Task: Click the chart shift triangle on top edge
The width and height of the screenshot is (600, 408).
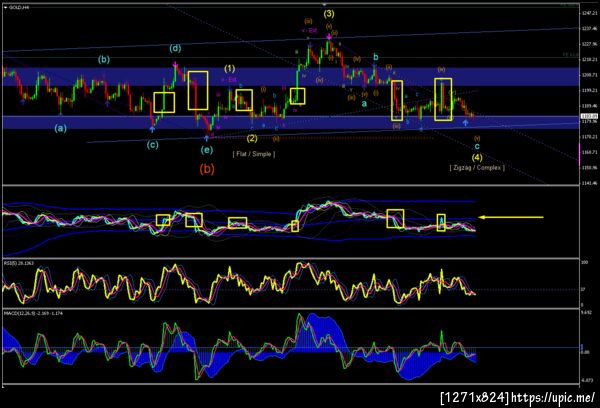Action: click(x=324, y=5)
